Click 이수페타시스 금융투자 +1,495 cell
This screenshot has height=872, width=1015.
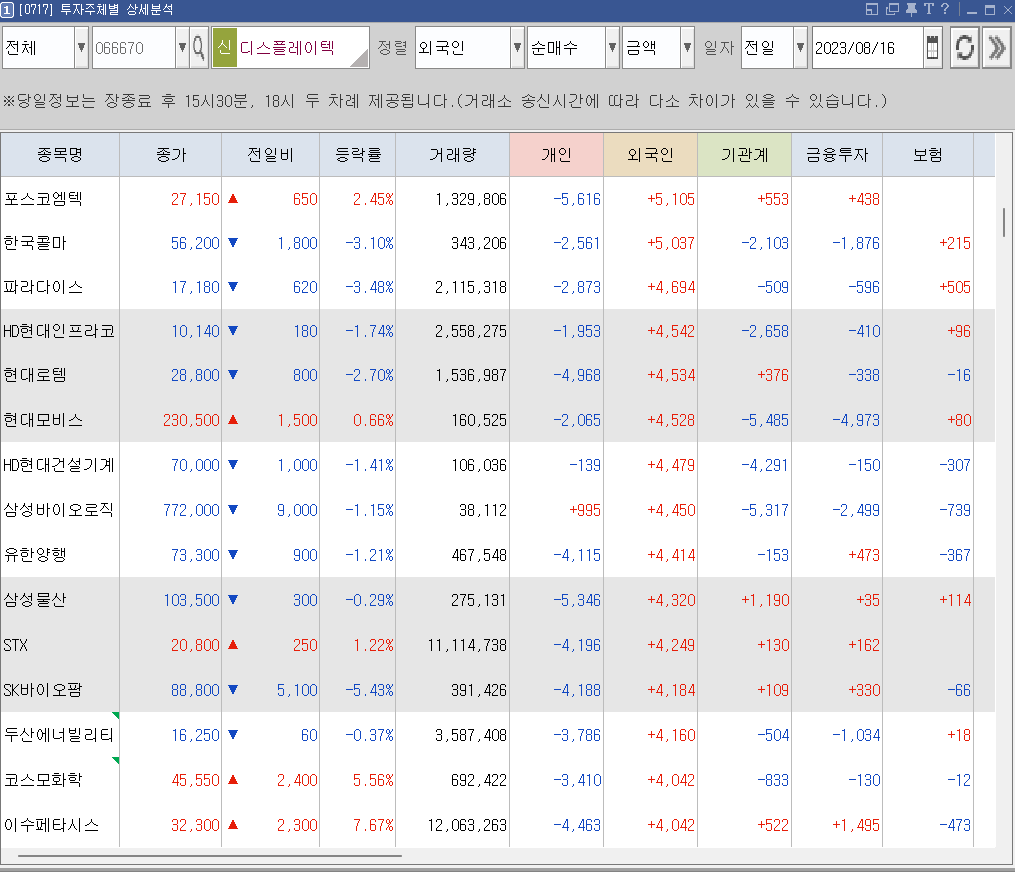(856, 825)
